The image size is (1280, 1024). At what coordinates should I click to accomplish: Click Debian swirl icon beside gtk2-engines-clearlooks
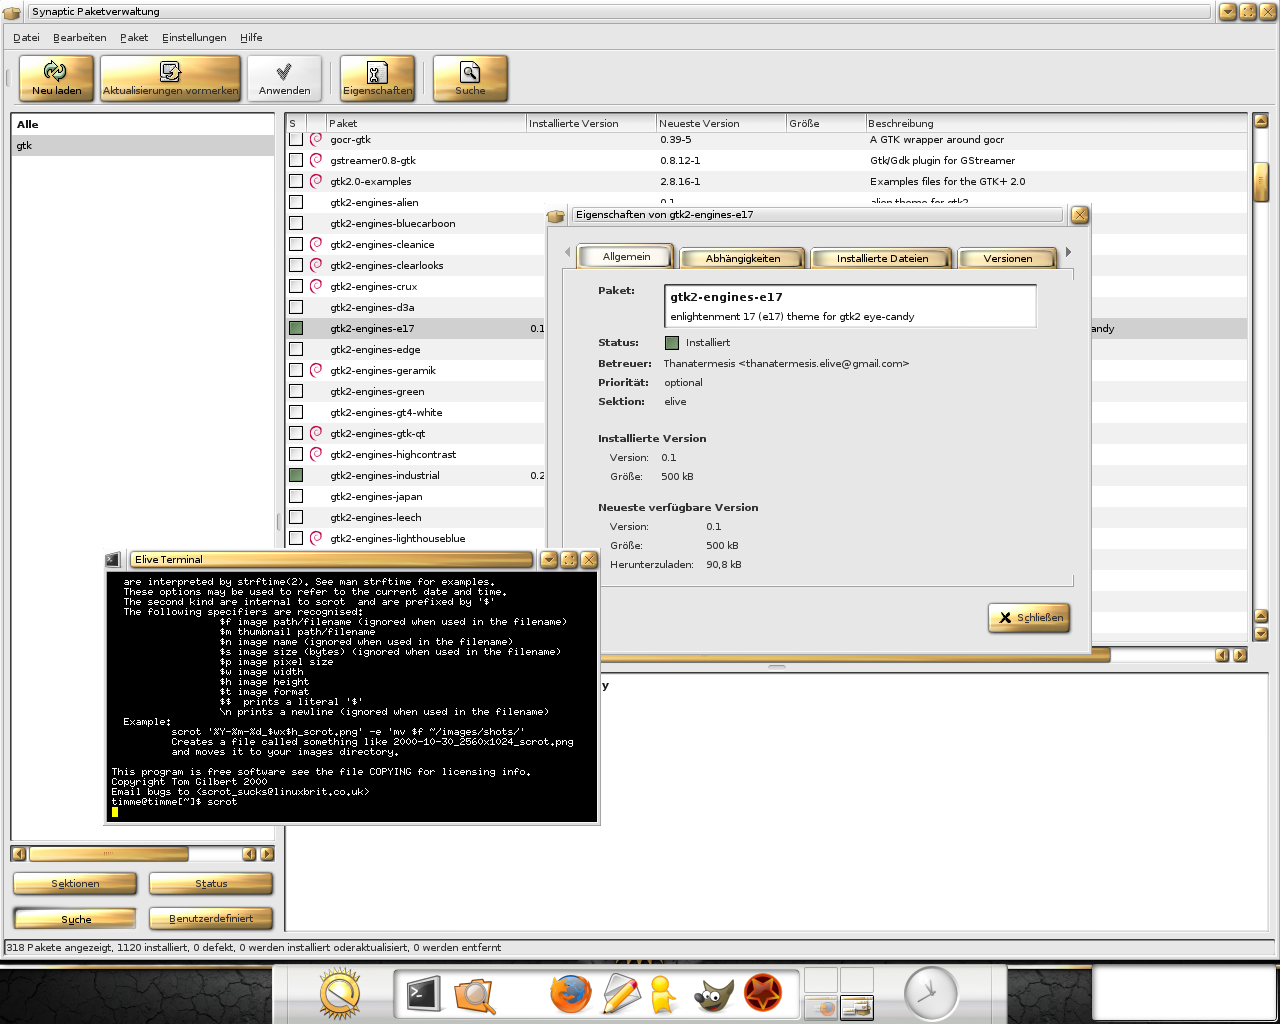(x=316, y=265)
